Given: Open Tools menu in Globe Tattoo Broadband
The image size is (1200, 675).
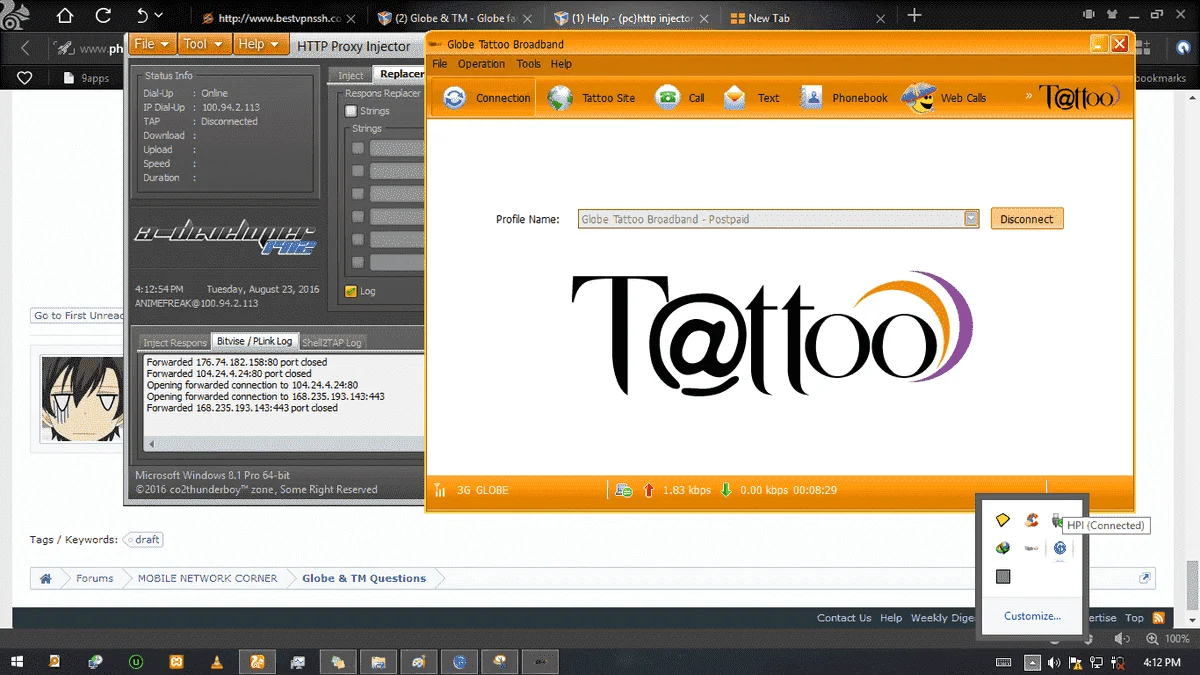Looking at the screenshot, I should (528, 64).
